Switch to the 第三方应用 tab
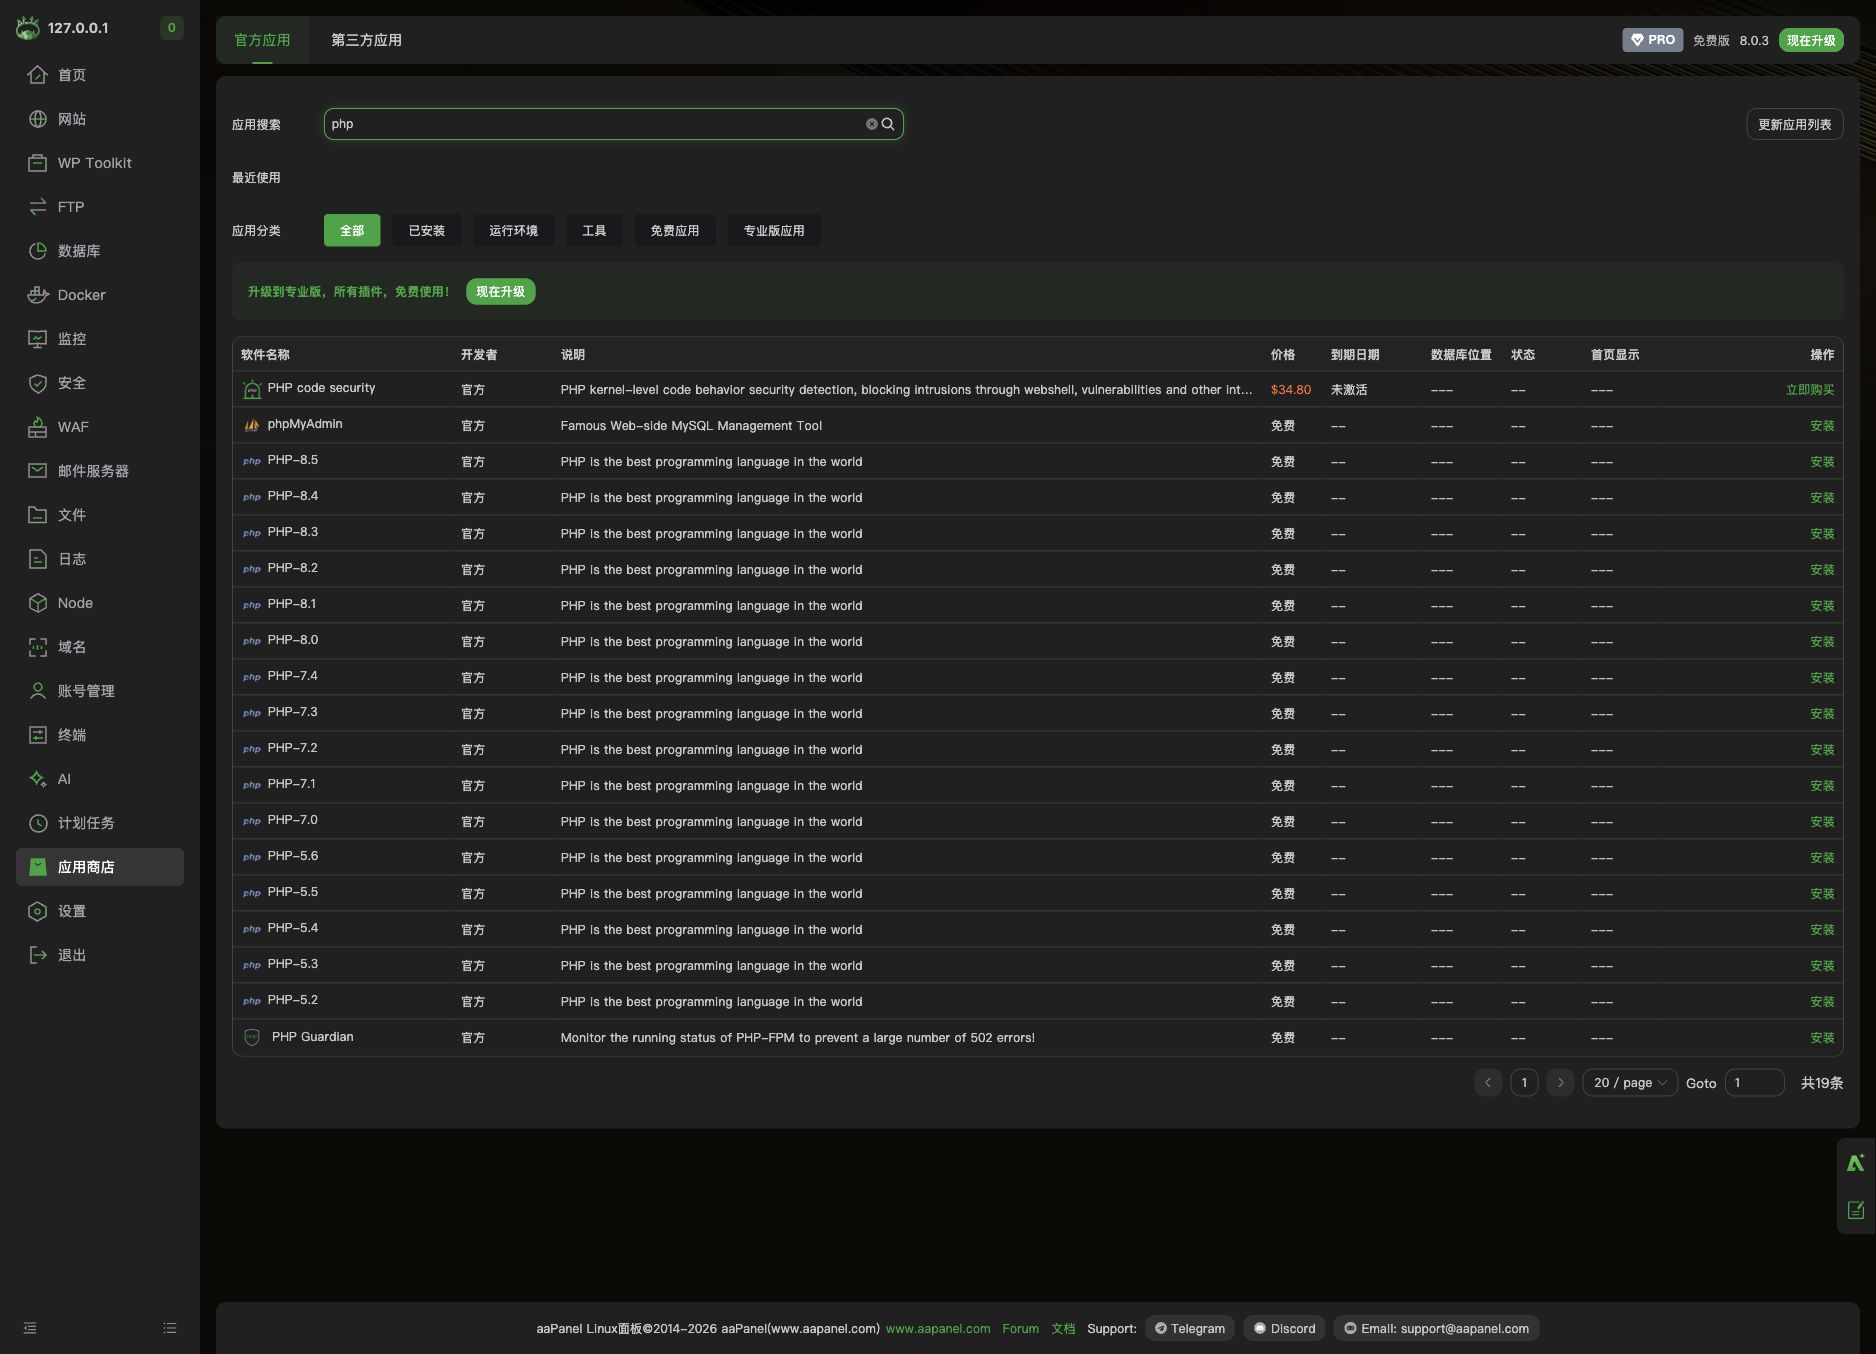 click(x=366, y=40)
